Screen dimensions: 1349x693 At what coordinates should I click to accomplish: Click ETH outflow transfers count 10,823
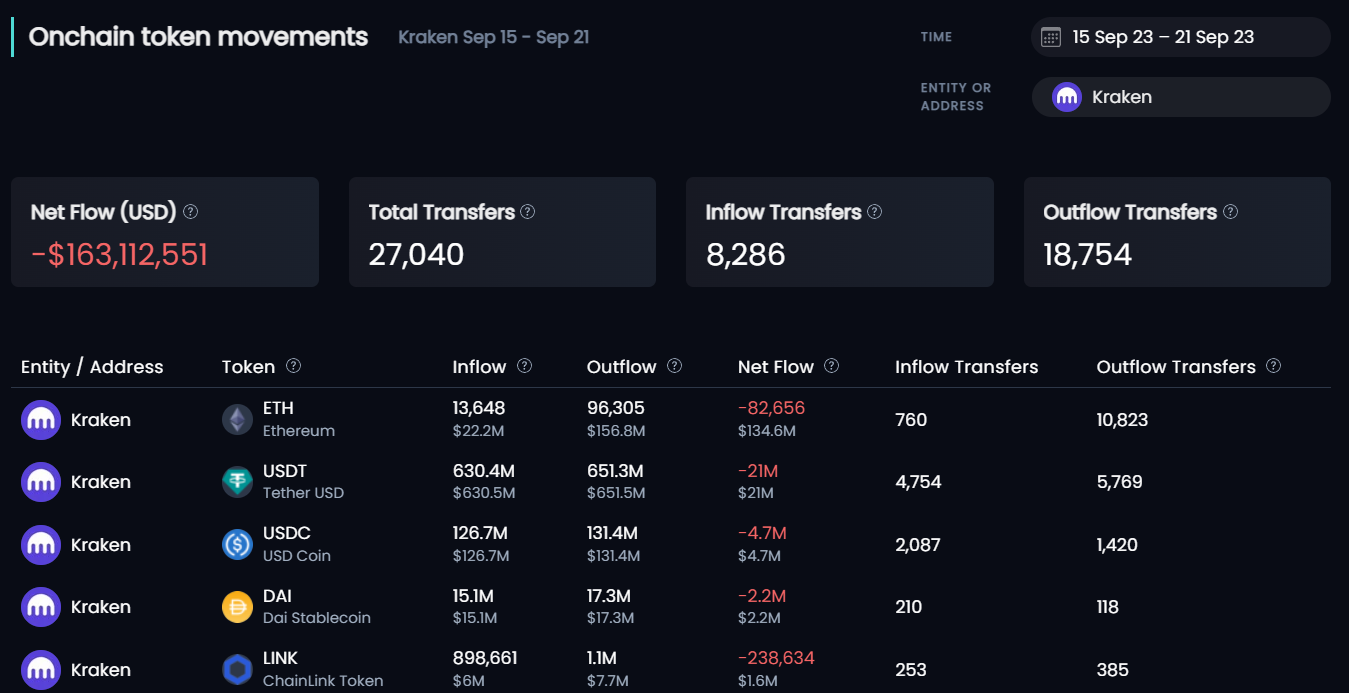click(x=1122, y=420)
